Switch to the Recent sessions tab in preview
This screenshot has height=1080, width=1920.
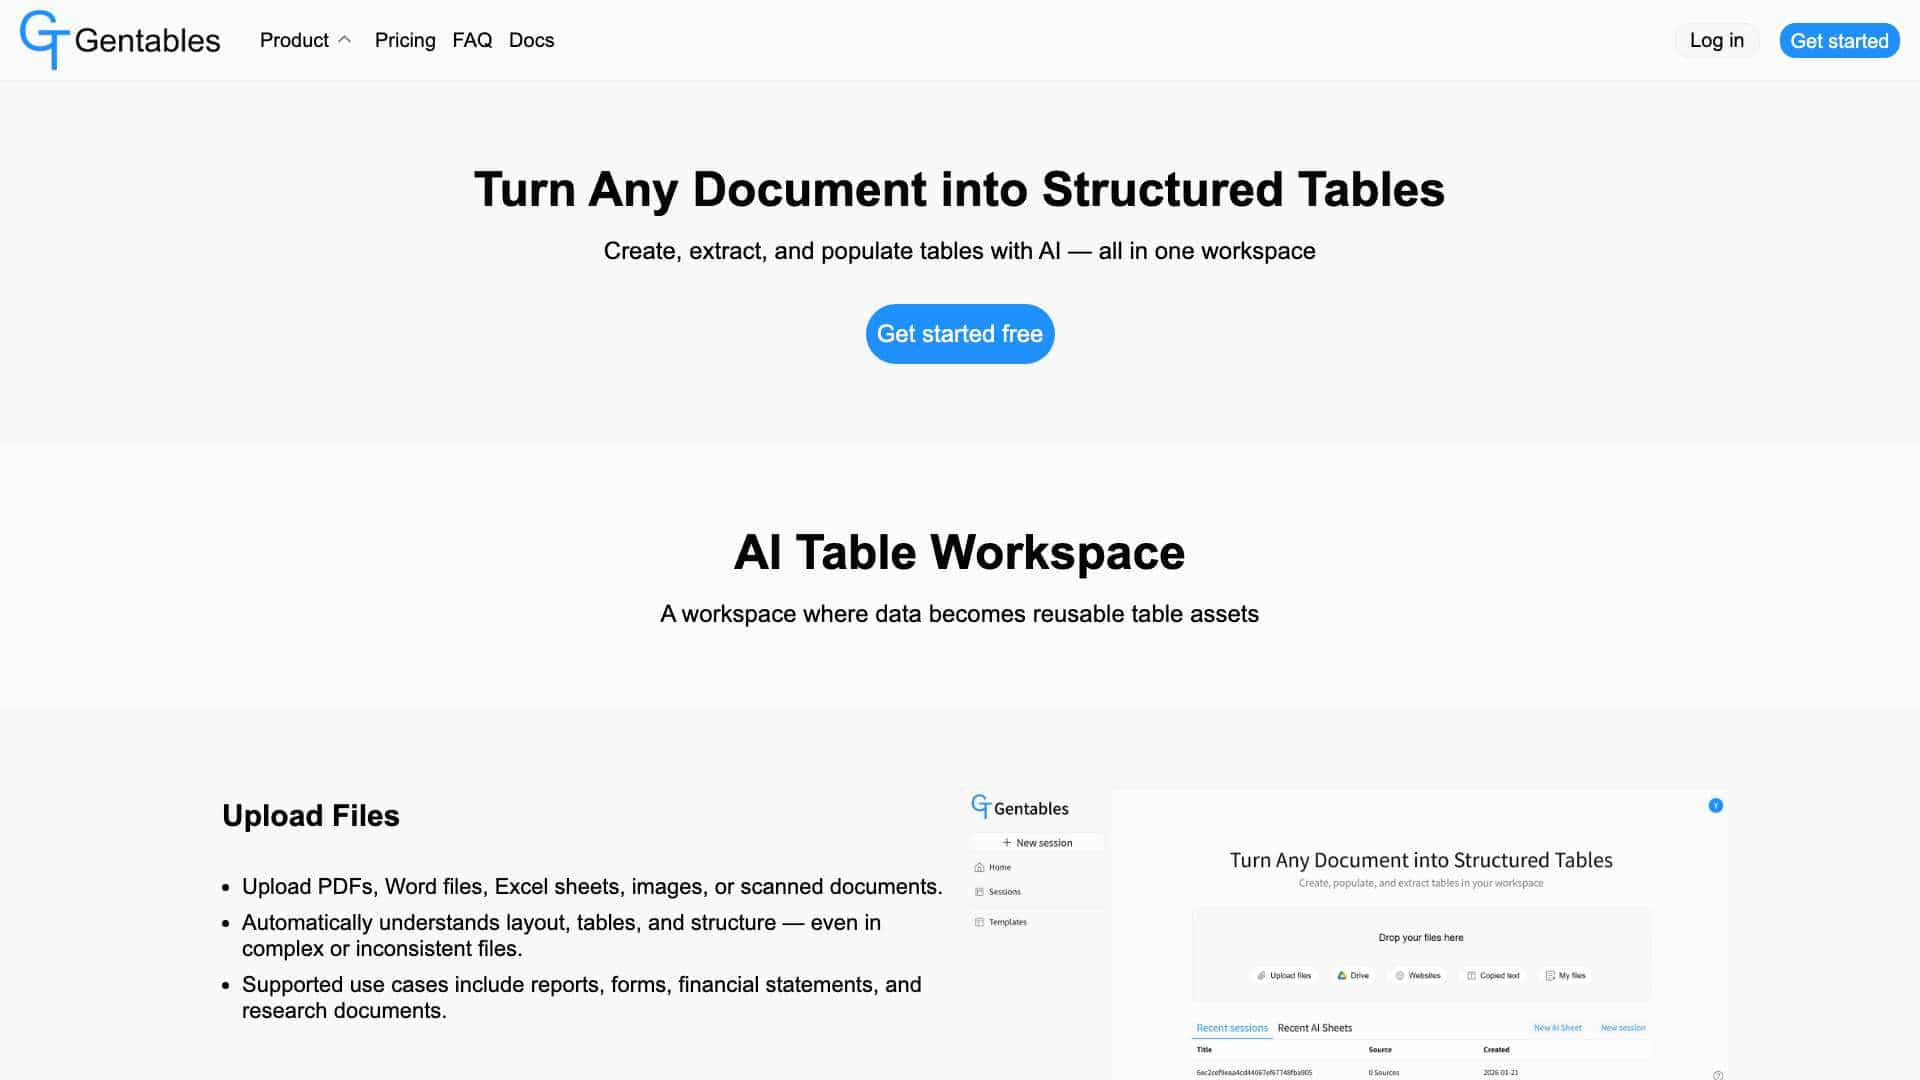pyautogui.click(x=1232, y=1028)
